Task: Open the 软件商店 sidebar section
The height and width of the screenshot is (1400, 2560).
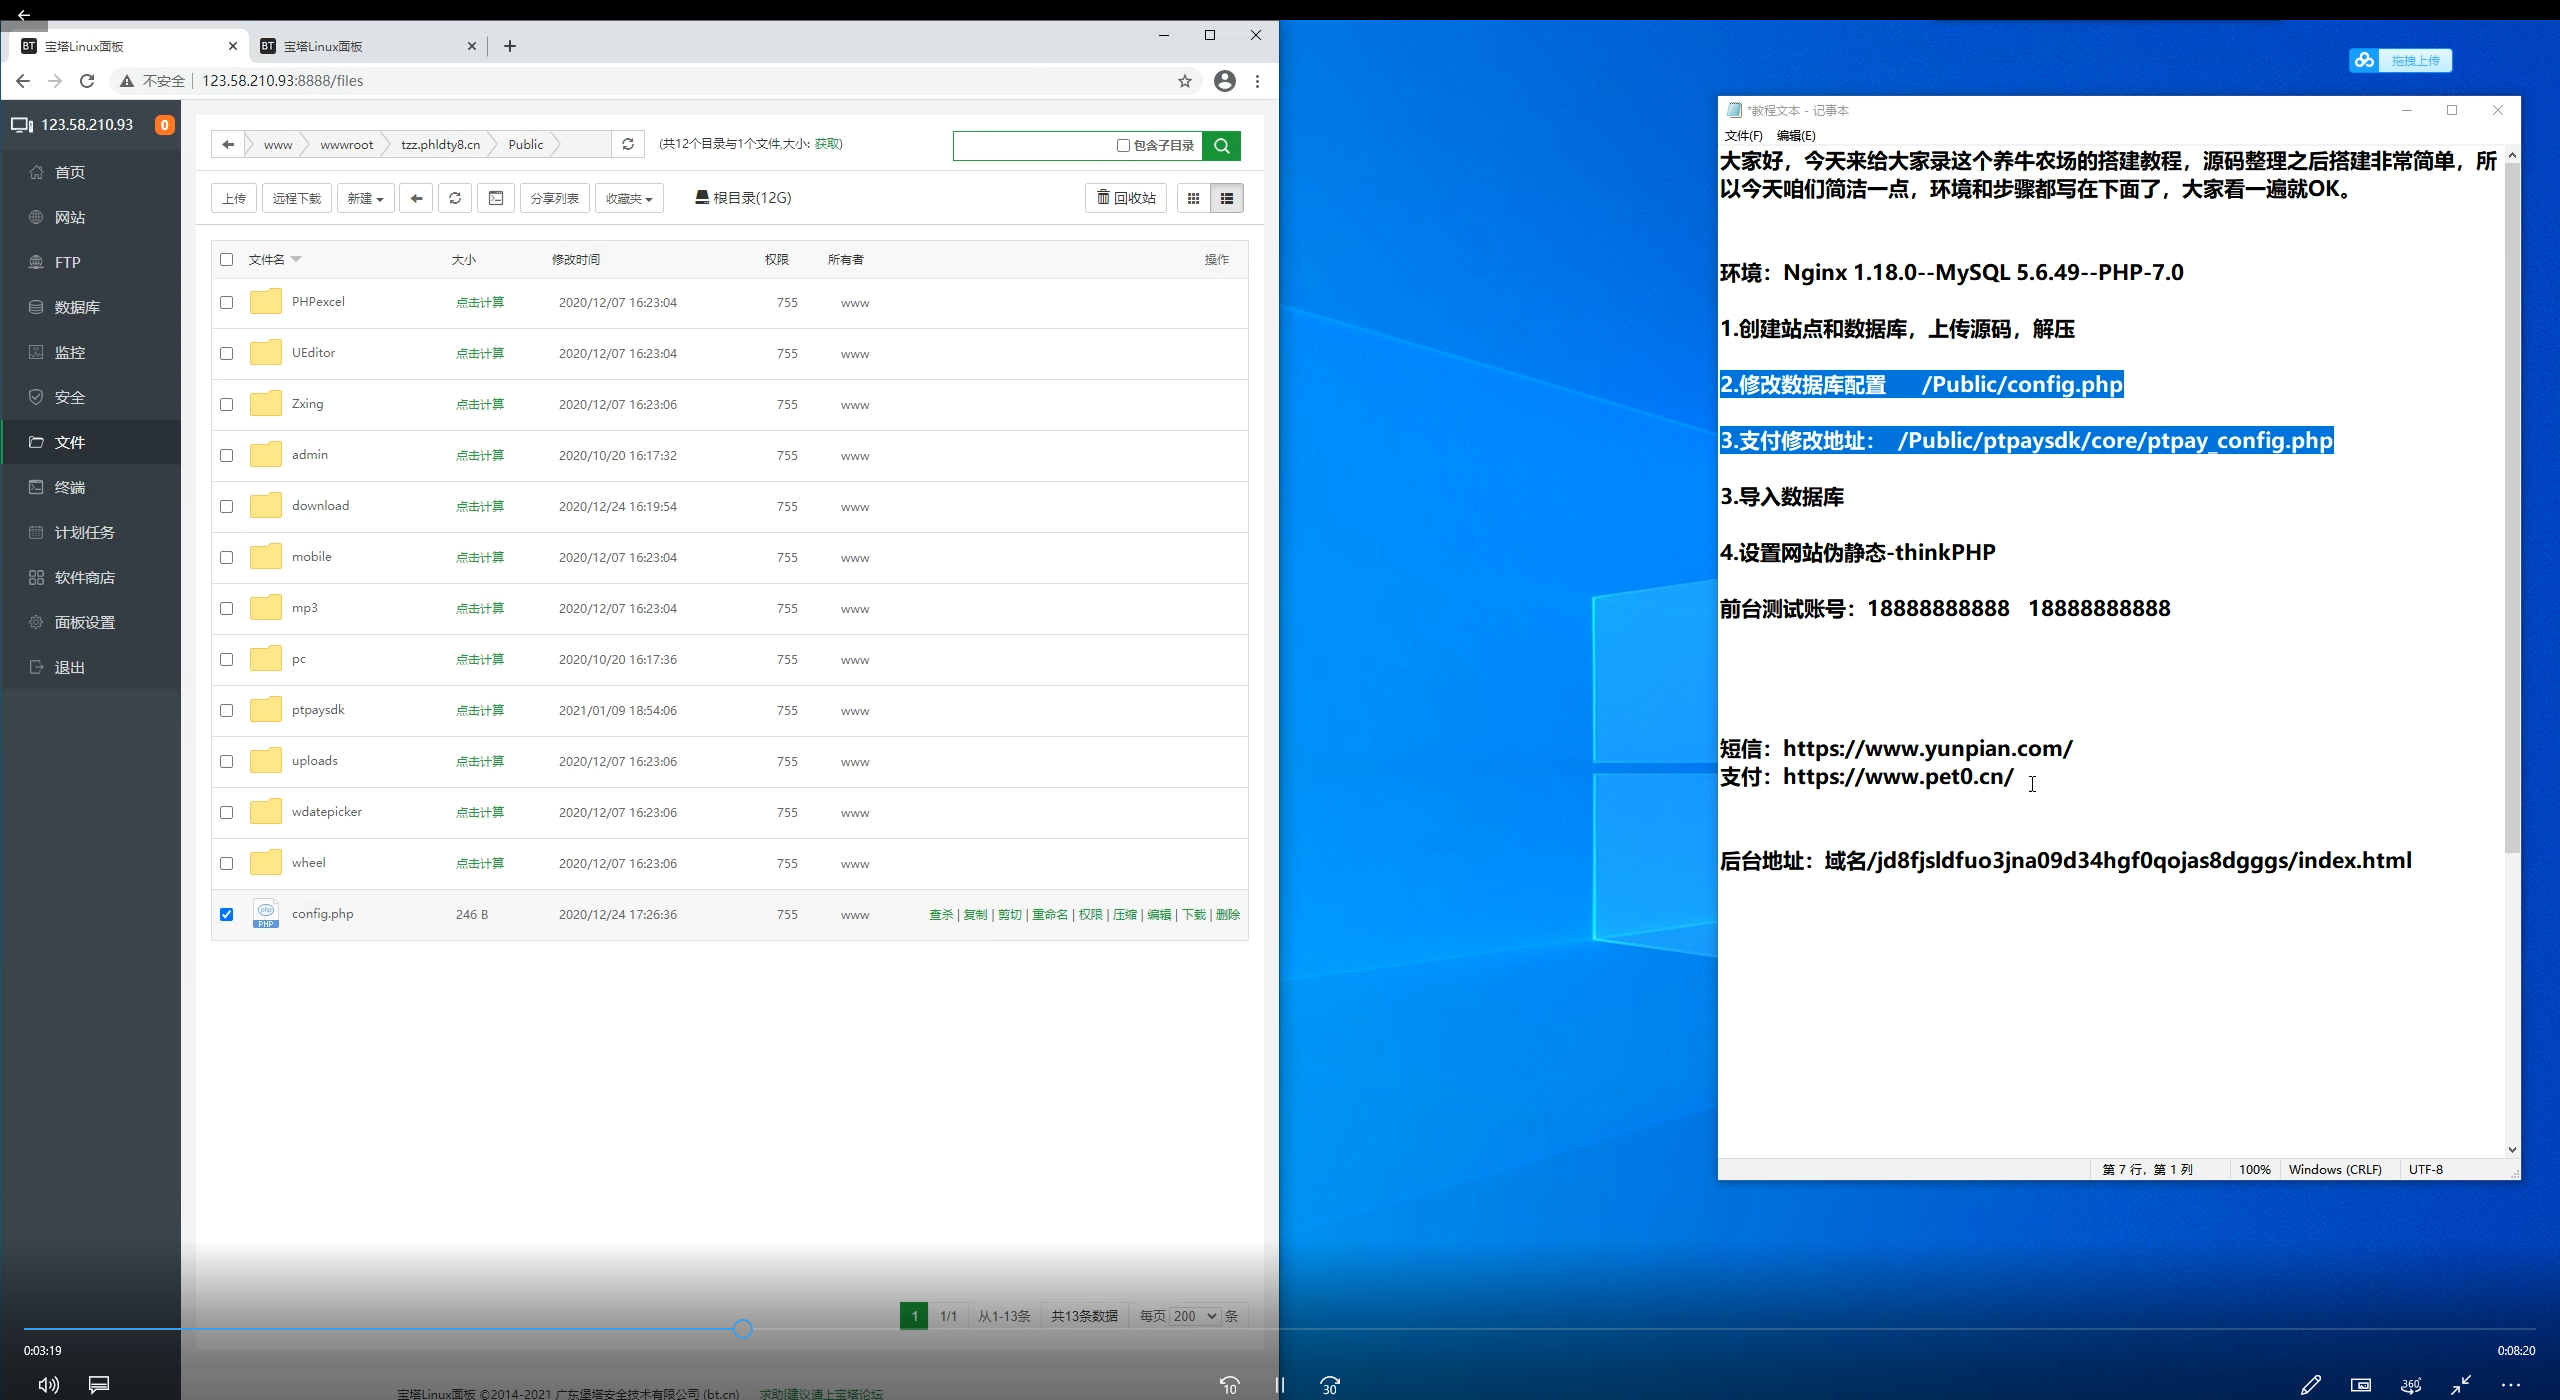Action: click(x=84, y=577)
